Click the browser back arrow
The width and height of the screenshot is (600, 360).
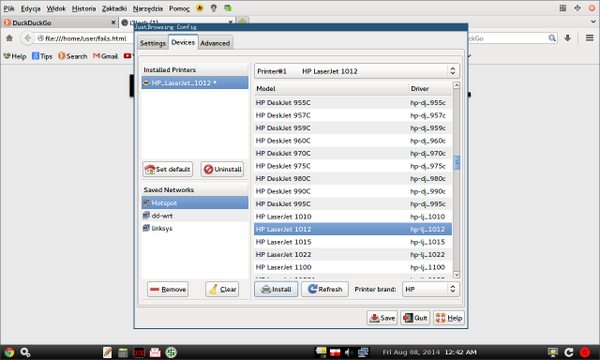[x=27, y=38]
